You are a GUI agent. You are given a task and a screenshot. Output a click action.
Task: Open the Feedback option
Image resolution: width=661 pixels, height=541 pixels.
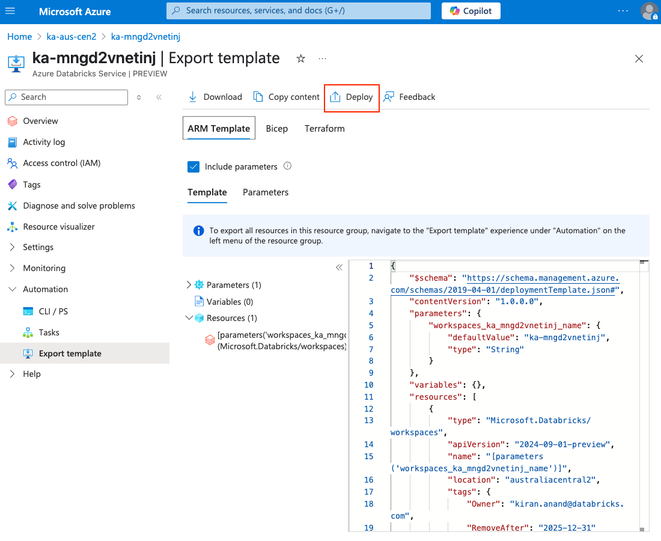[x=409, y=97]
